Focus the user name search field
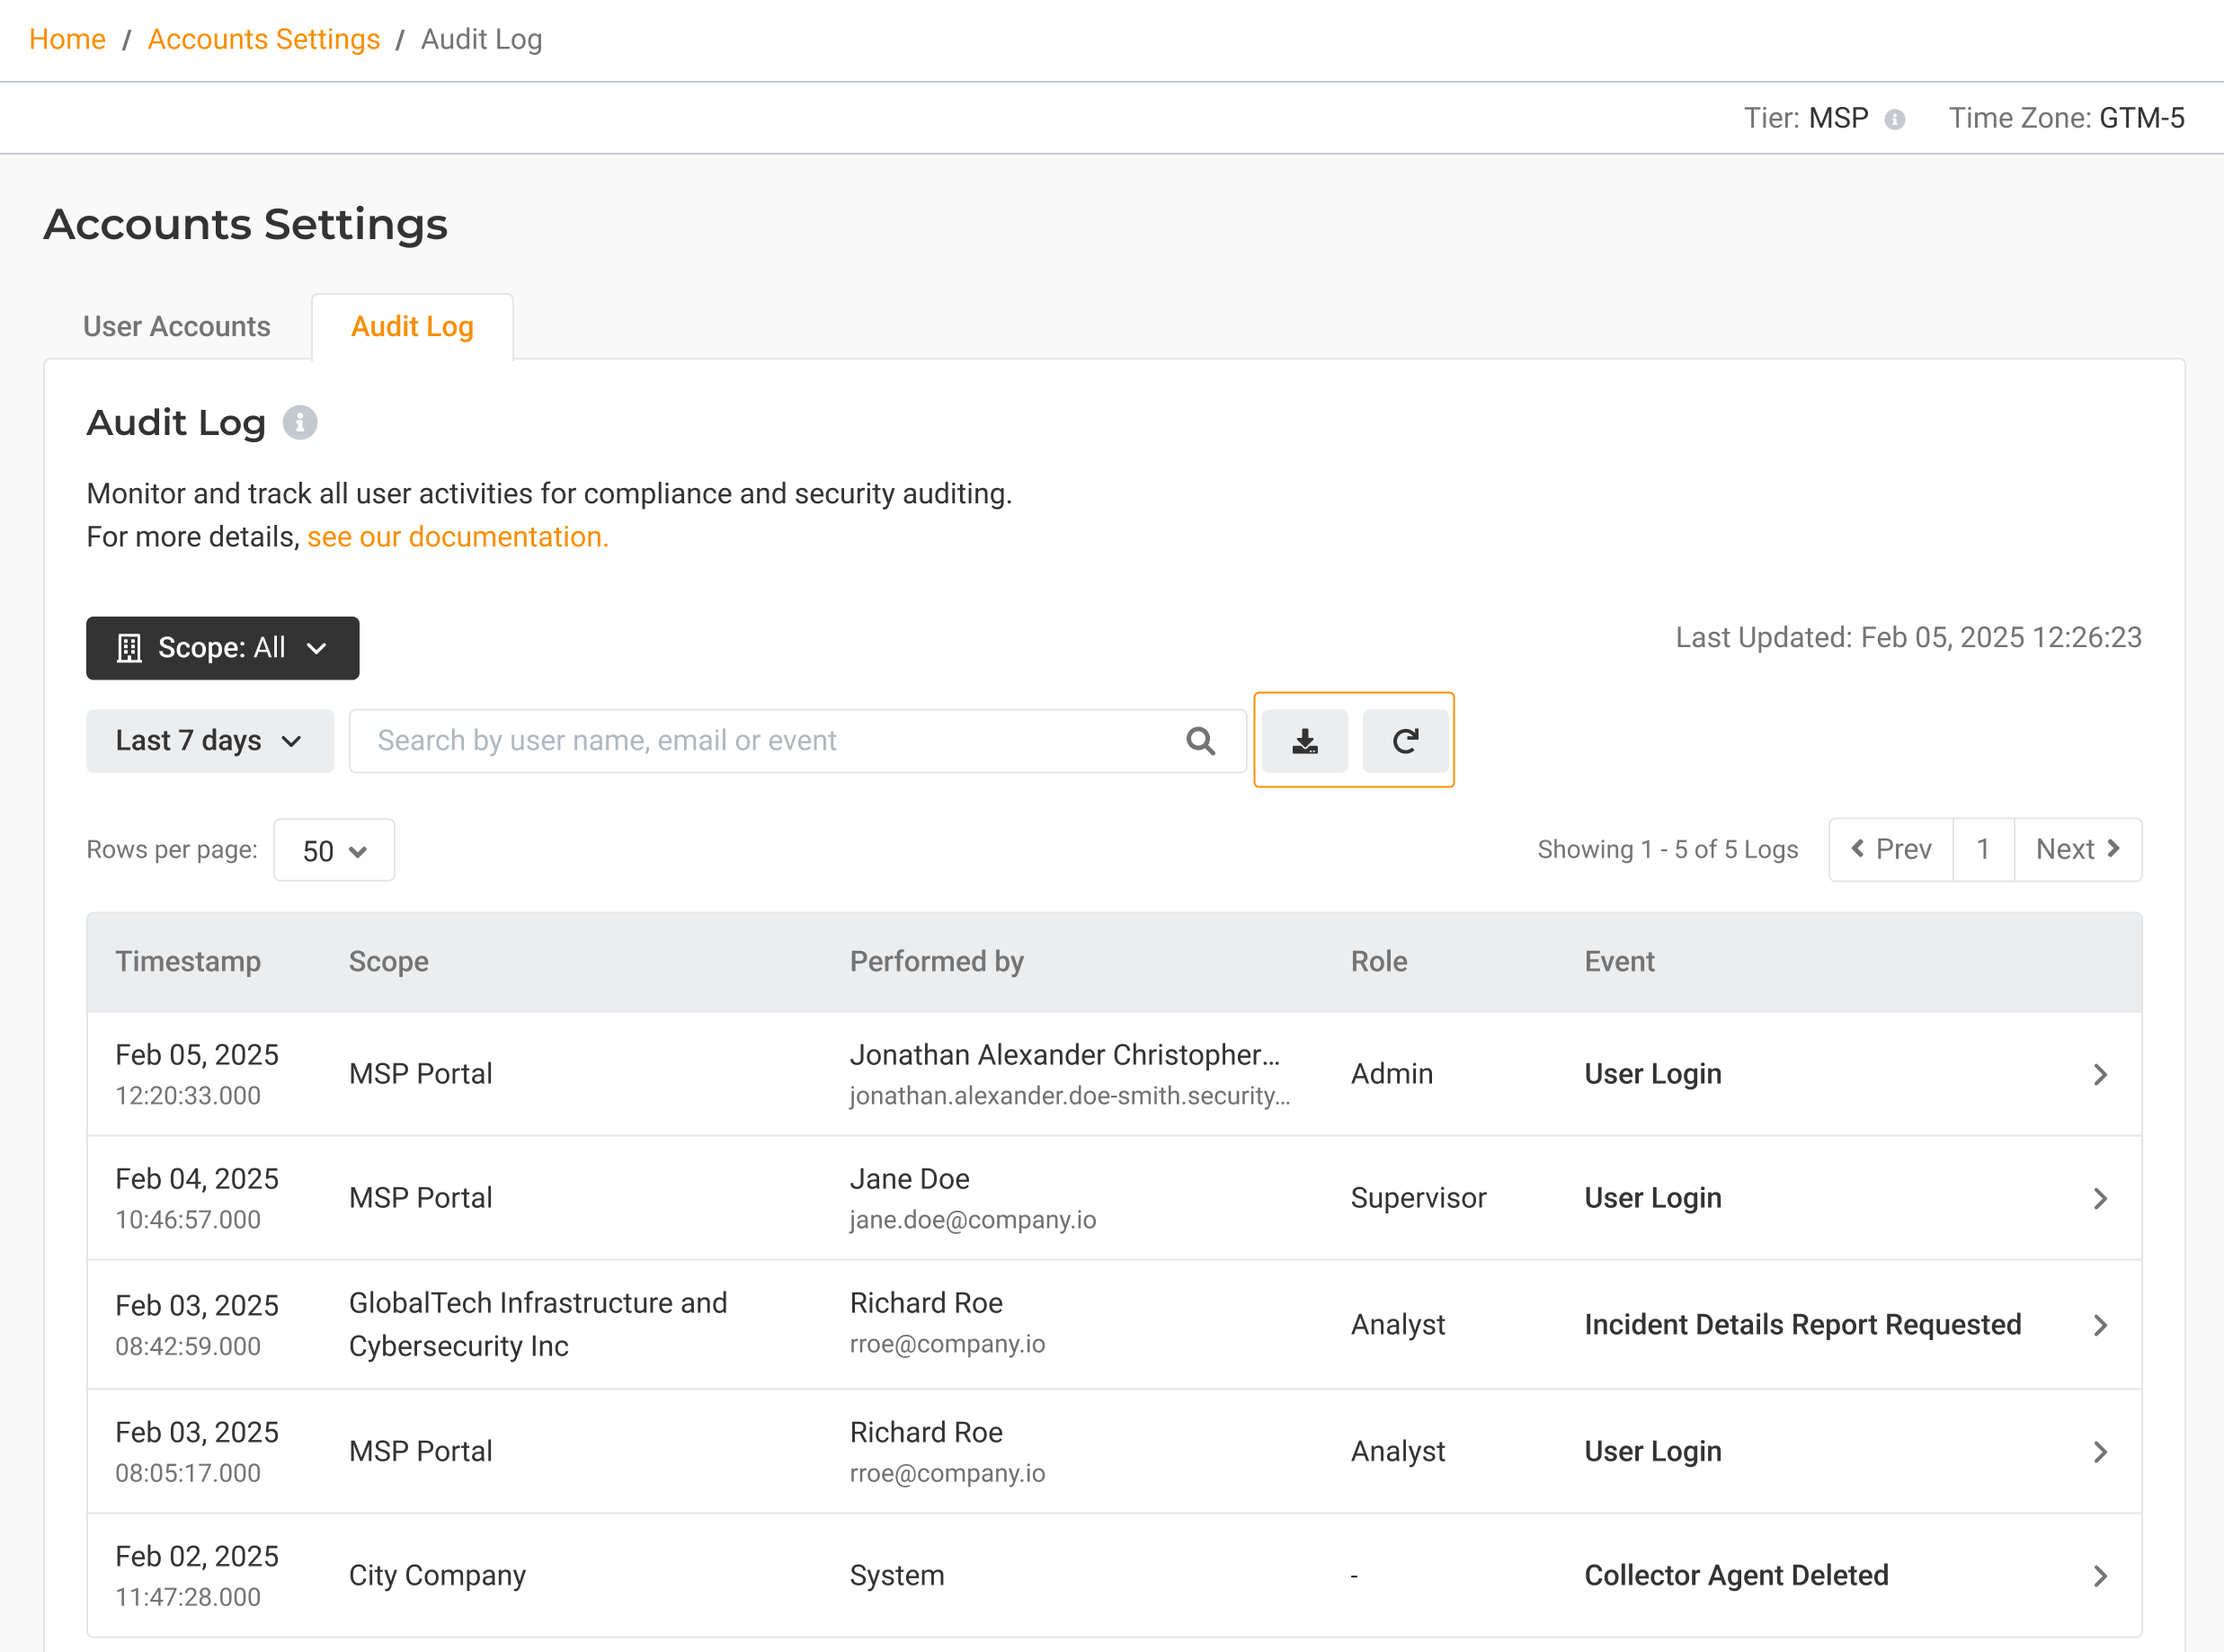 point(770,741)
